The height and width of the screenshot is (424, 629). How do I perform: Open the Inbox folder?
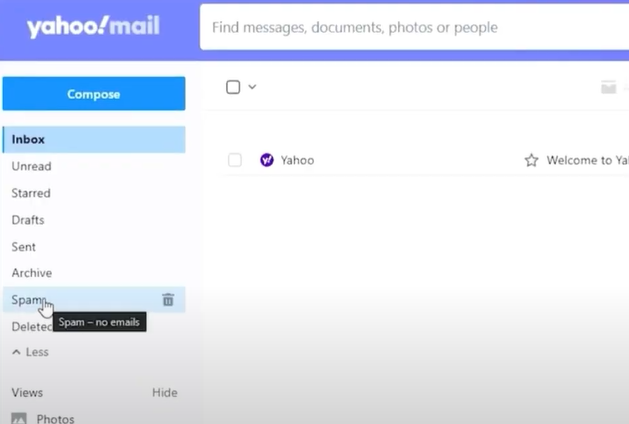point(94,140)
